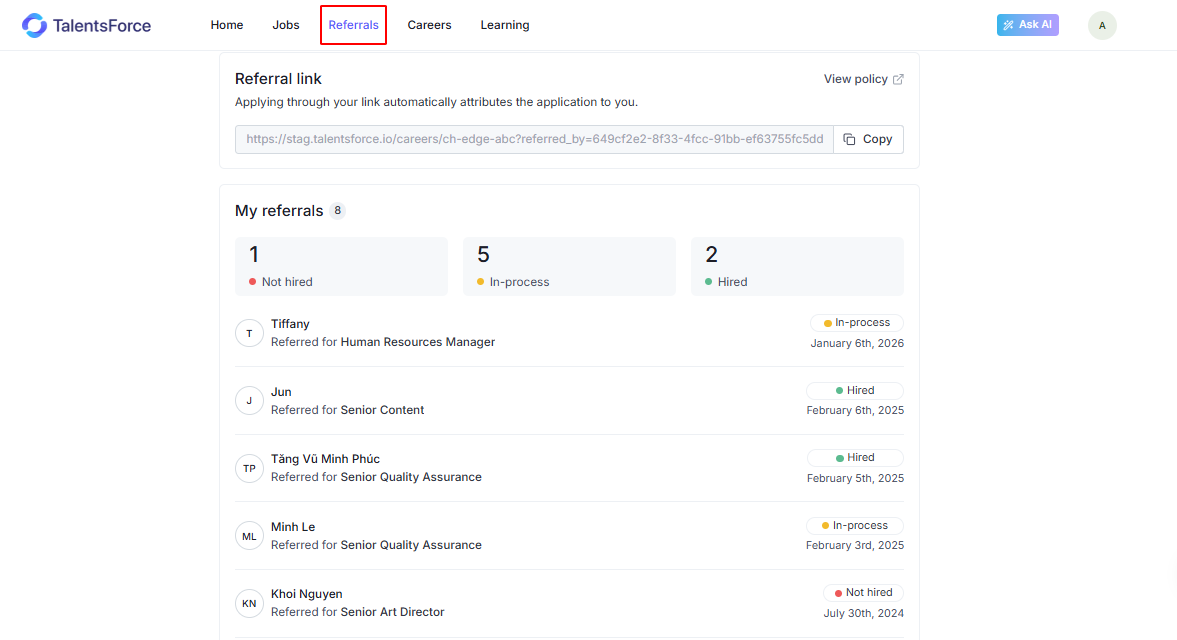This screenshot has width=1177, height=640.
Task: Click the View policy external link
Action: tap(864, 79)
